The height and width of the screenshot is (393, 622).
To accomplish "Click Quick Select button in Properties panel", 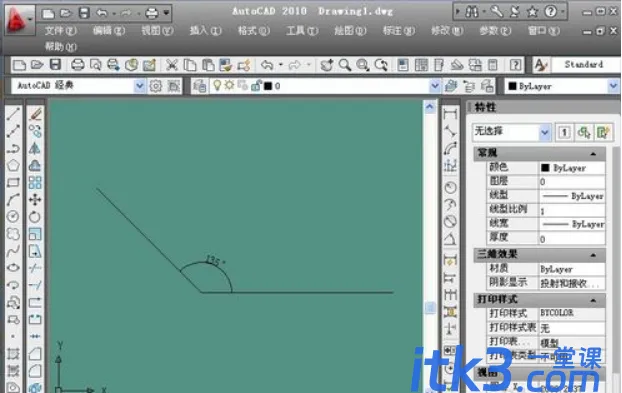I will 603,132.
